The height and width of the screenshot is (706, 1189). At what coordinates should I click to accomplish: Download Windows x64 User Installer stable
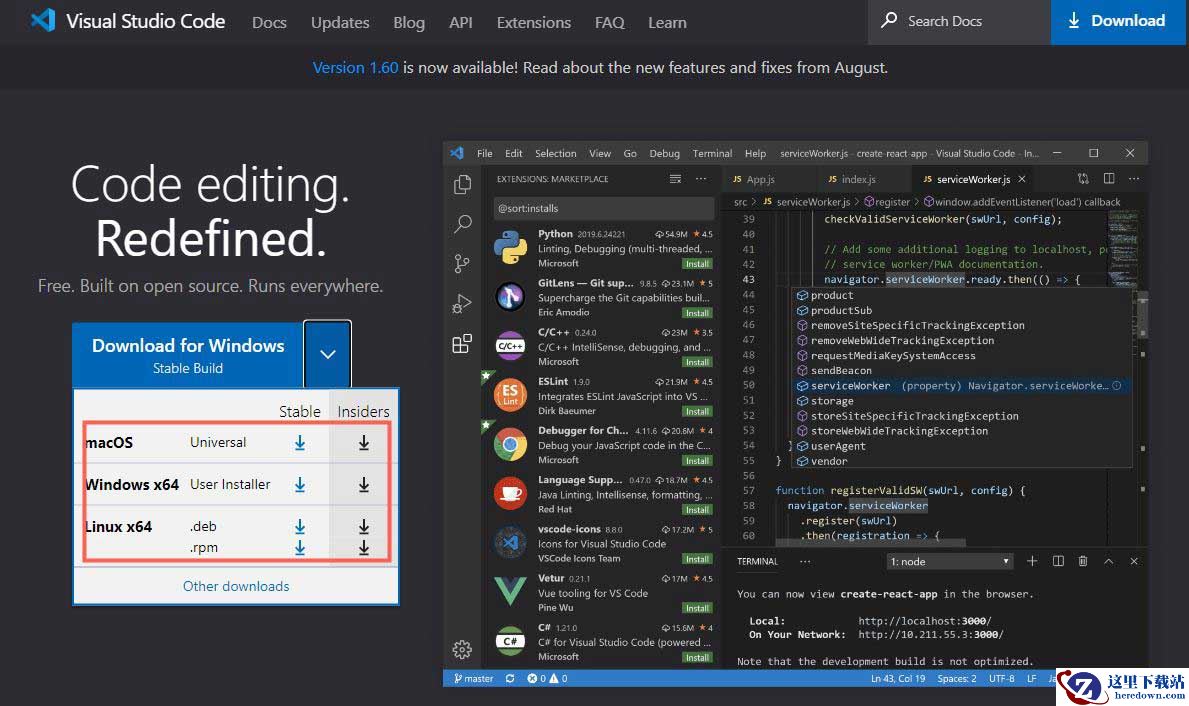(x=300, y=485)
